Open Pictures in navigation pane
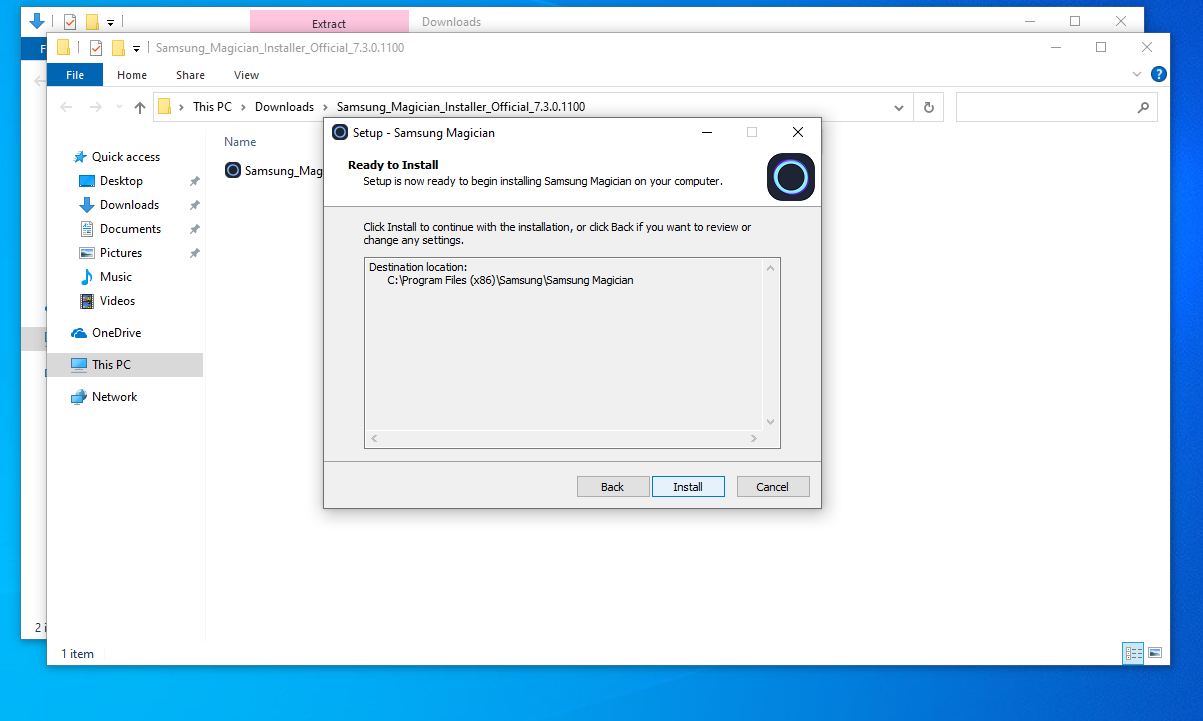 121,253
